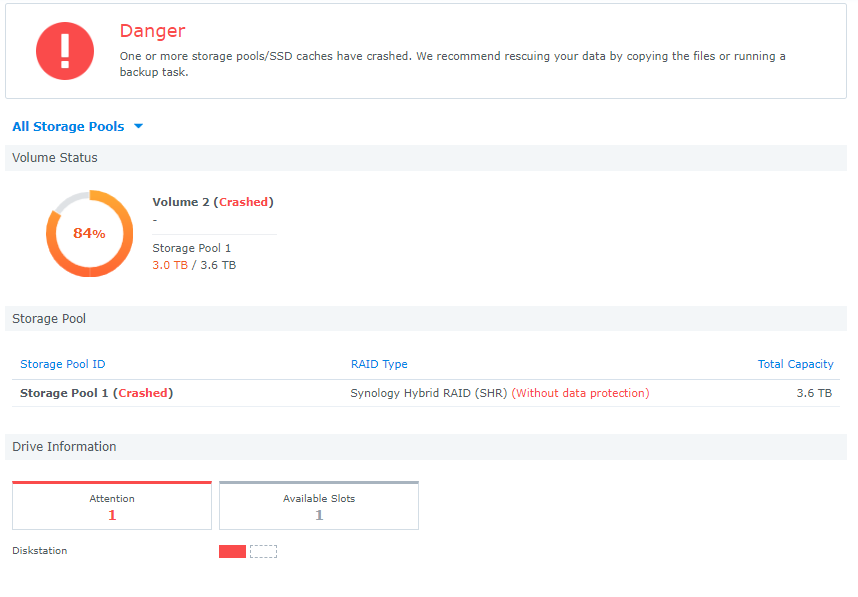Click the red Danger alert icon
The width and height of the screenshot is (858, 597).
point(64,49)
